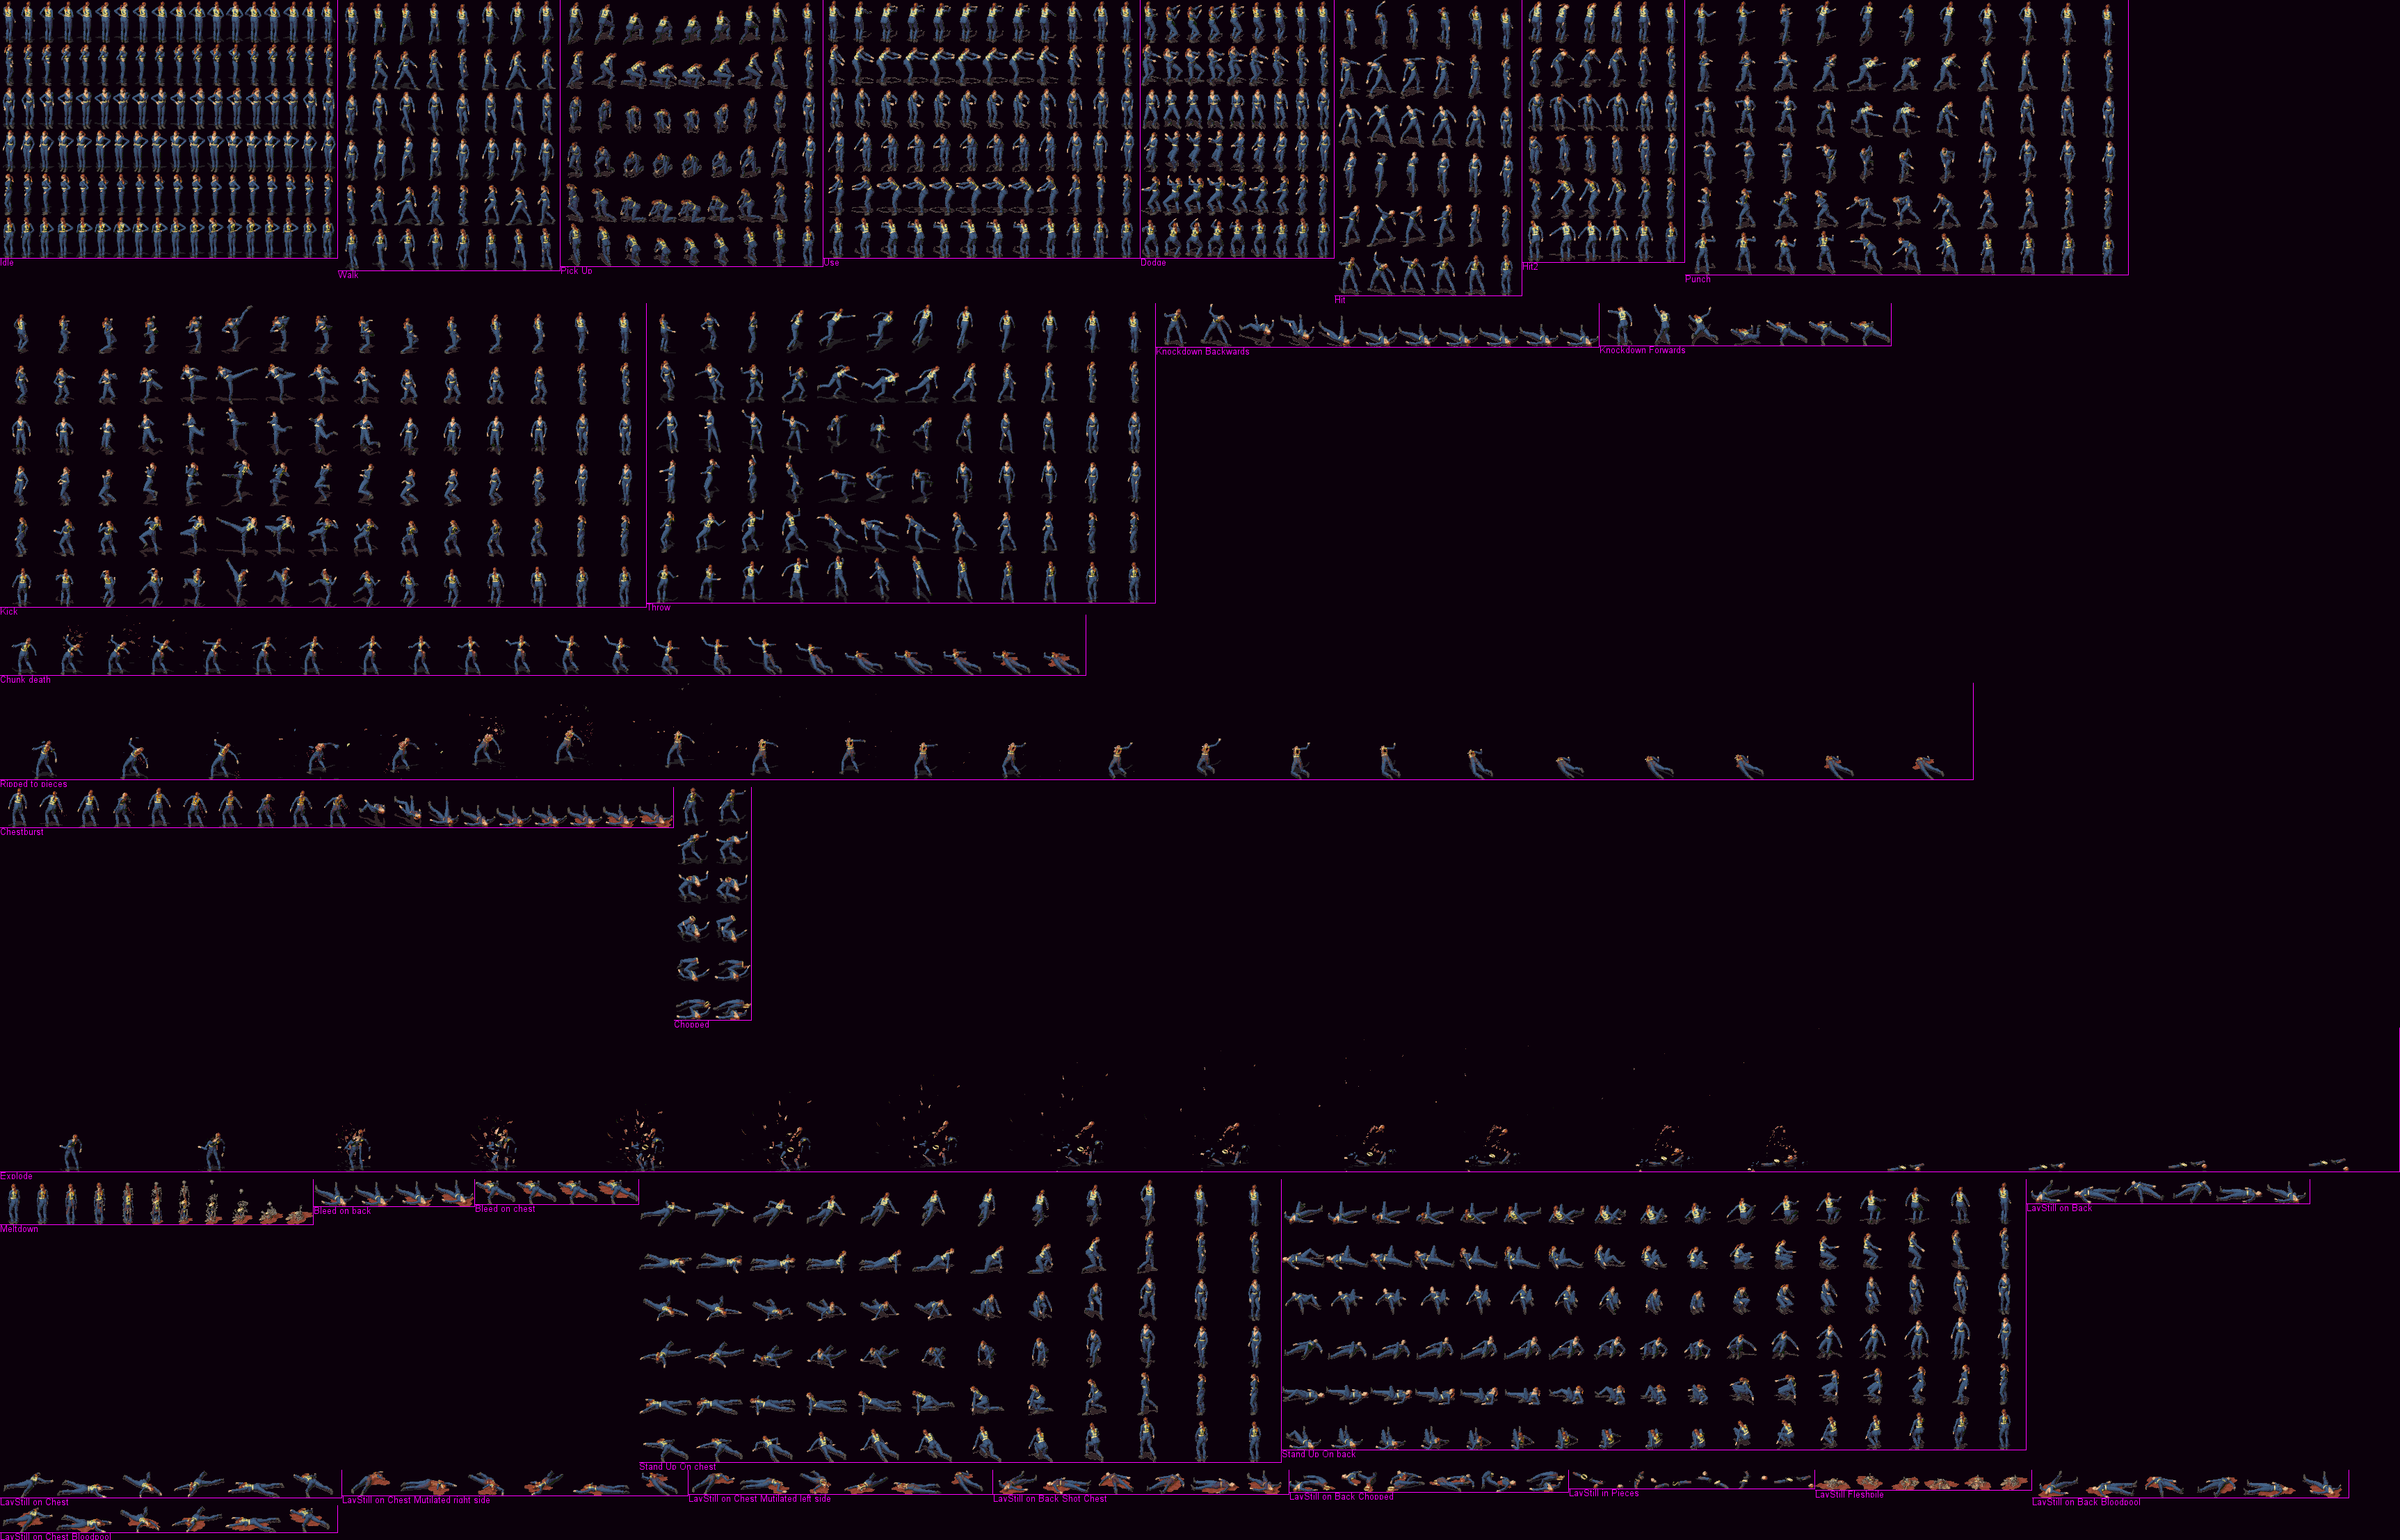Click the Chunk death label
This screenshot has height=1540, width=2400.
click(x=25, y=680)
